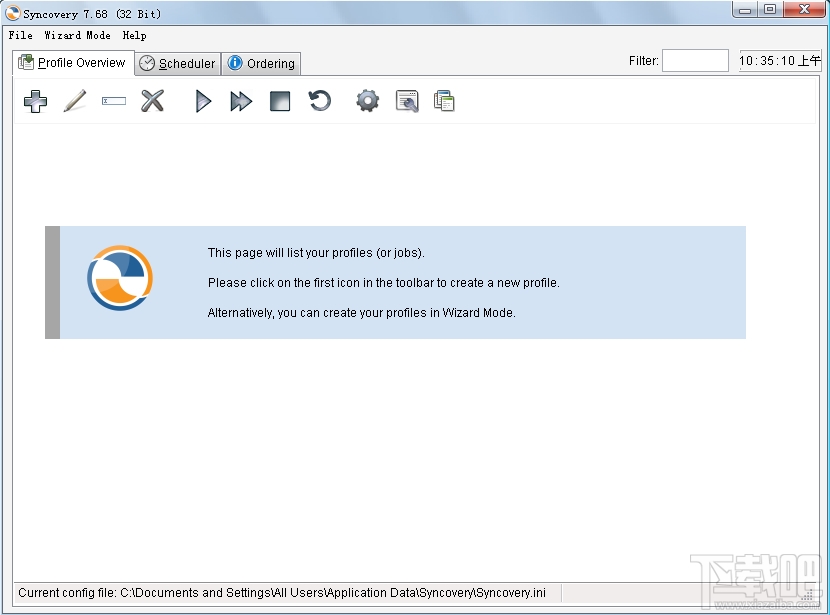Click the rename profile icon

click(114, 101)
